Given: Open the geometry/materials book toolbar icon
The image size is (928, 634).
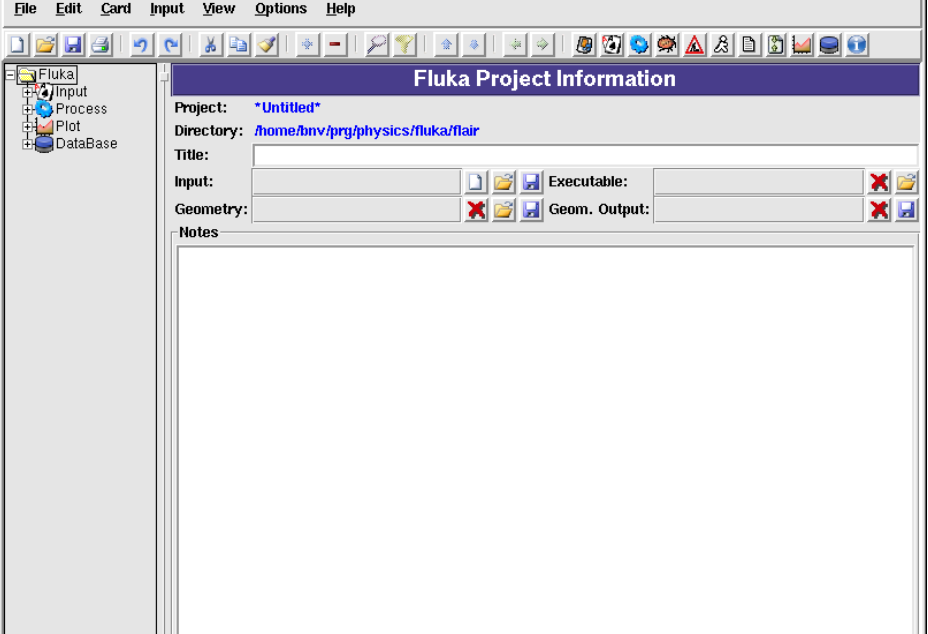Looking at the screenshot, I should point(584,44).
